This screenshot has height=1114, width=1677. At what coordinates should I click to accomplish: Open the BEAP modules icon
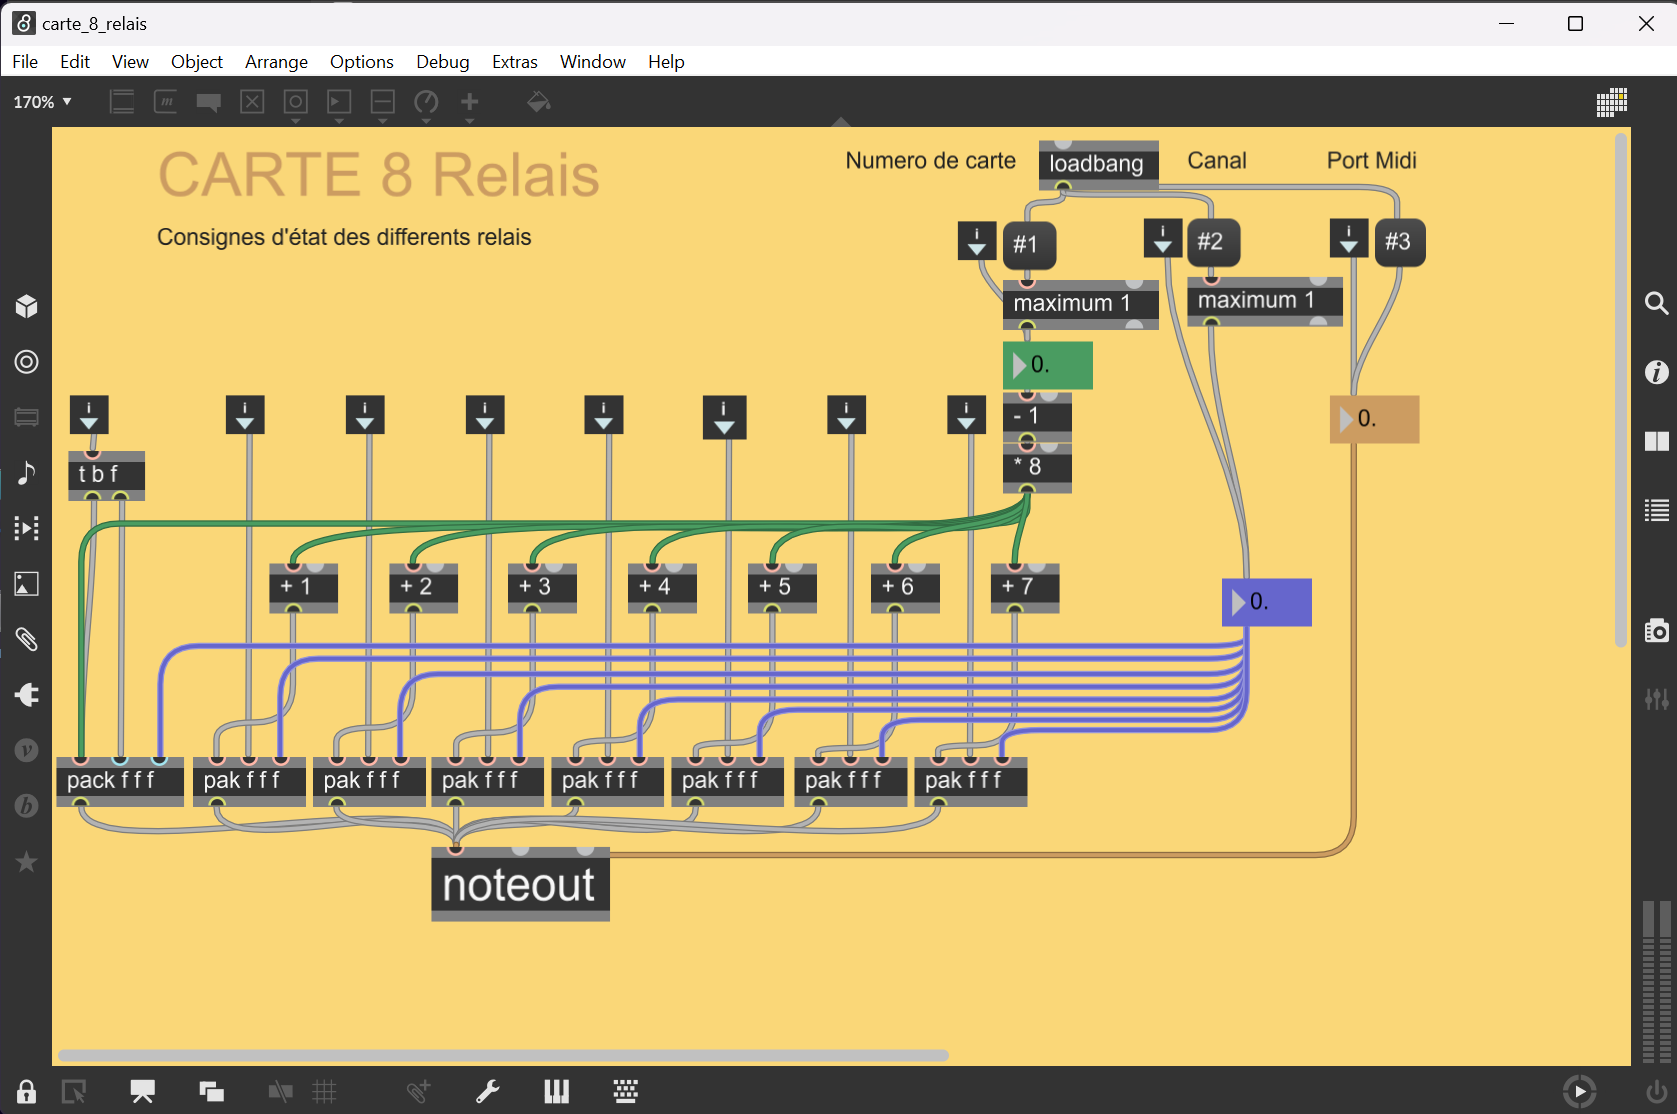pos(27,806)
